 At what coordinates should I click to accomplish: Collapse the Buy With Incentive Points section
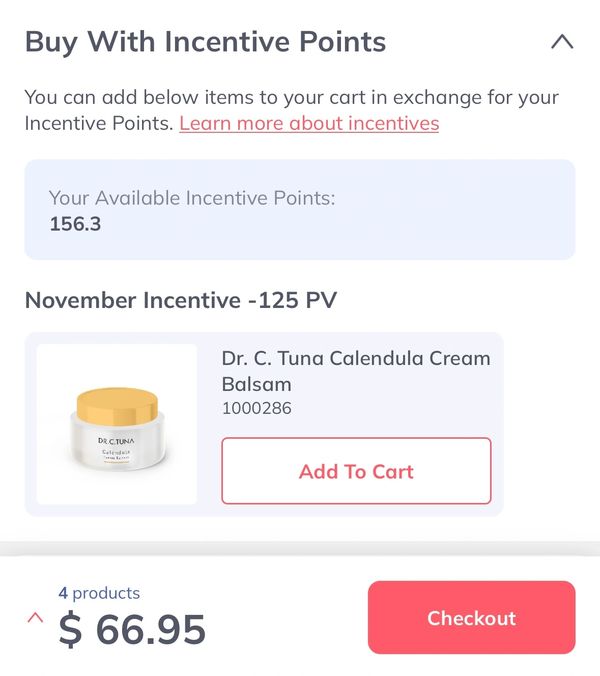point(562,42)
